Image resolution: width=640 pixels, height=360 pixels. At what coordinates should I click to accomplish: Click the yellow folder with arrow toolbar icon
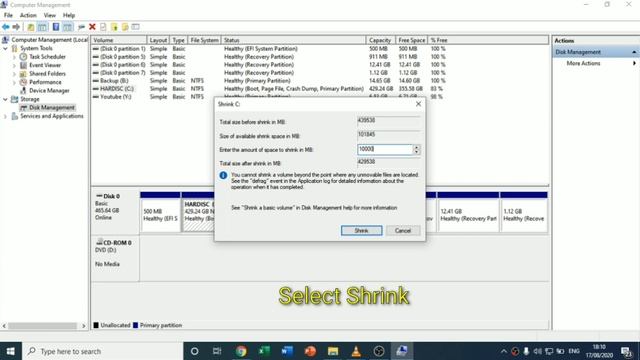pos(114,27)
